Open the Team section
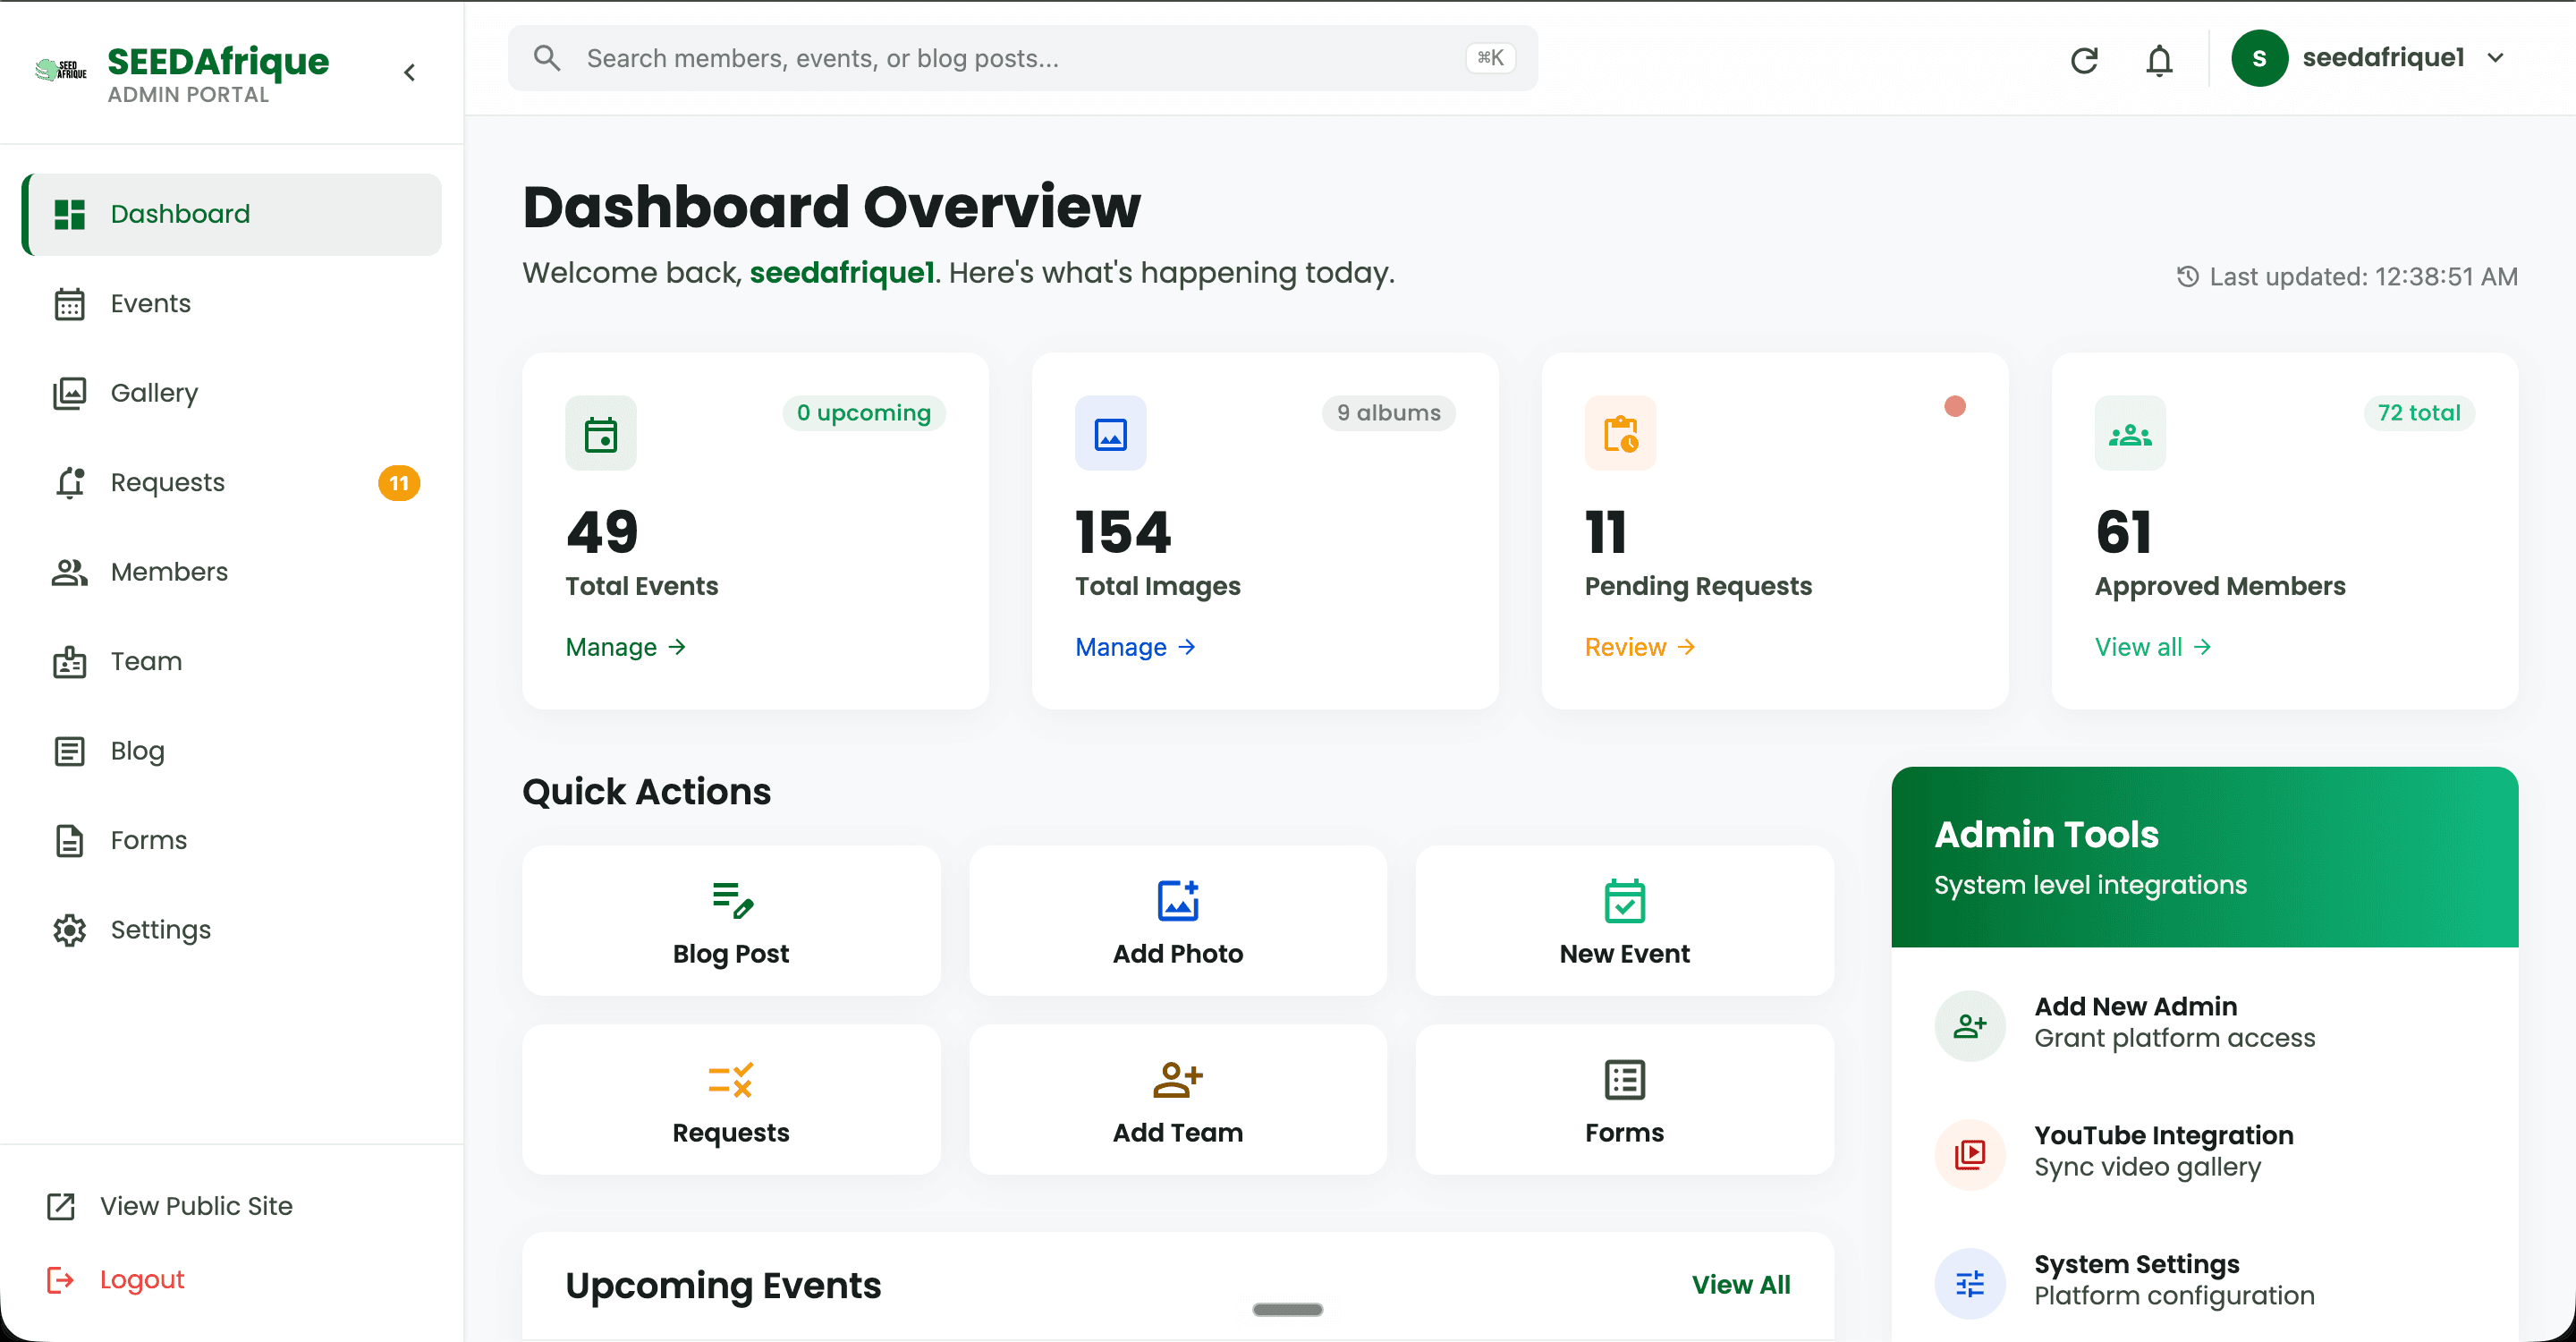The width and height of the screenshot is (2576, 1342). tap(232, 661)
